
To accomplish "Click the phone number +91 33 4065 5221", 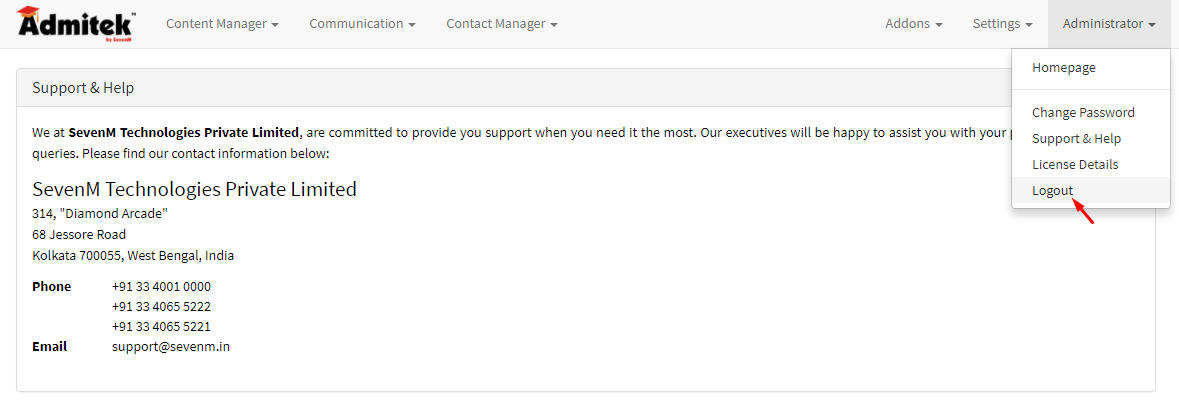I will [161, 327].
